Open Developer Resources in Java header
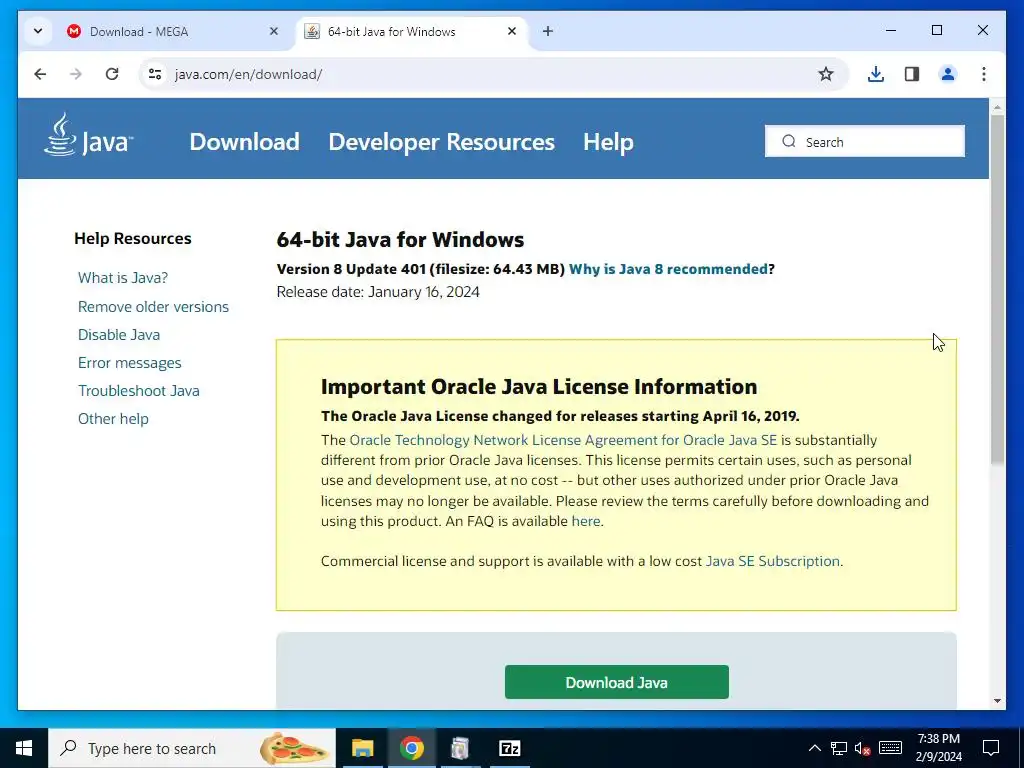This screenshot has width=1024, height=768. pos(441,142)
